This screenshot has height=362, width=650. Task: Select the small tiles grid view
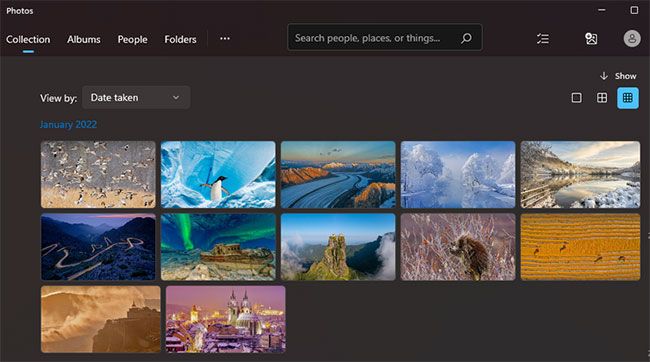[628, 98]
